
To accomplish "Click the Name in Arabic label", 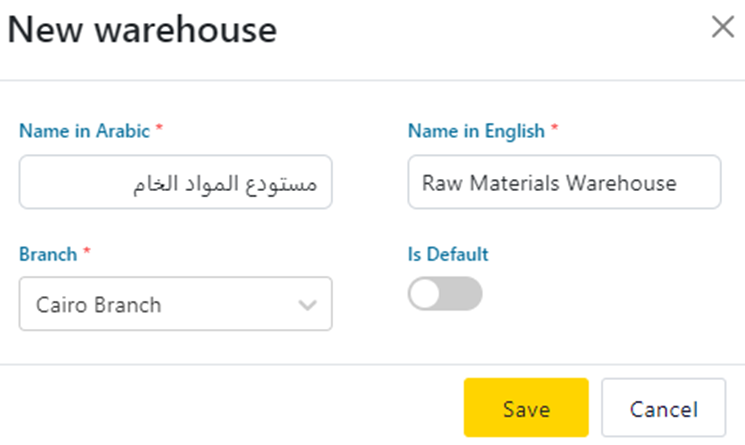I will (84, 131).
